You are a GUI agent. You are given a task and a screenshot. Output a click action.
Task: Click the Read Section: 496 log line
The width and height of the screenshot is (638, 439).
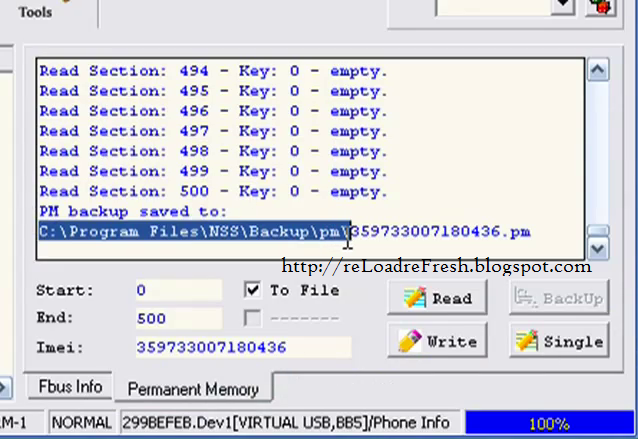coord(213,111)
